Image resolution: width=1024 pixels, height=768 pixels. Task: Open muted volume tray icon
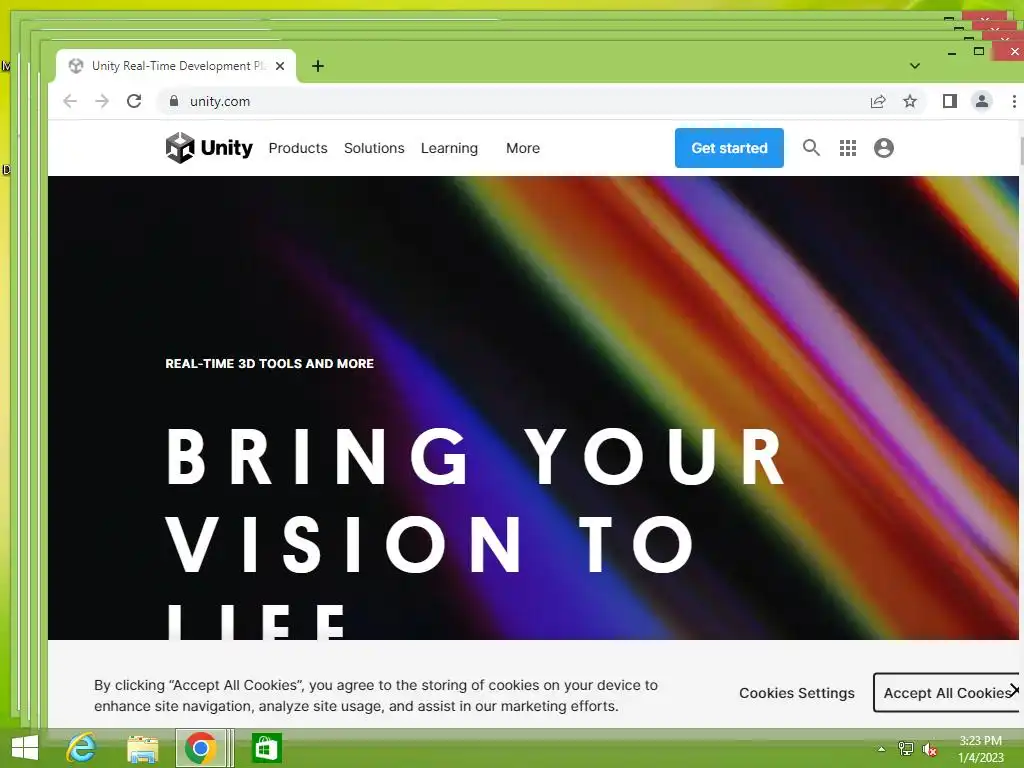pyautogui.click(x=929, y=749)
